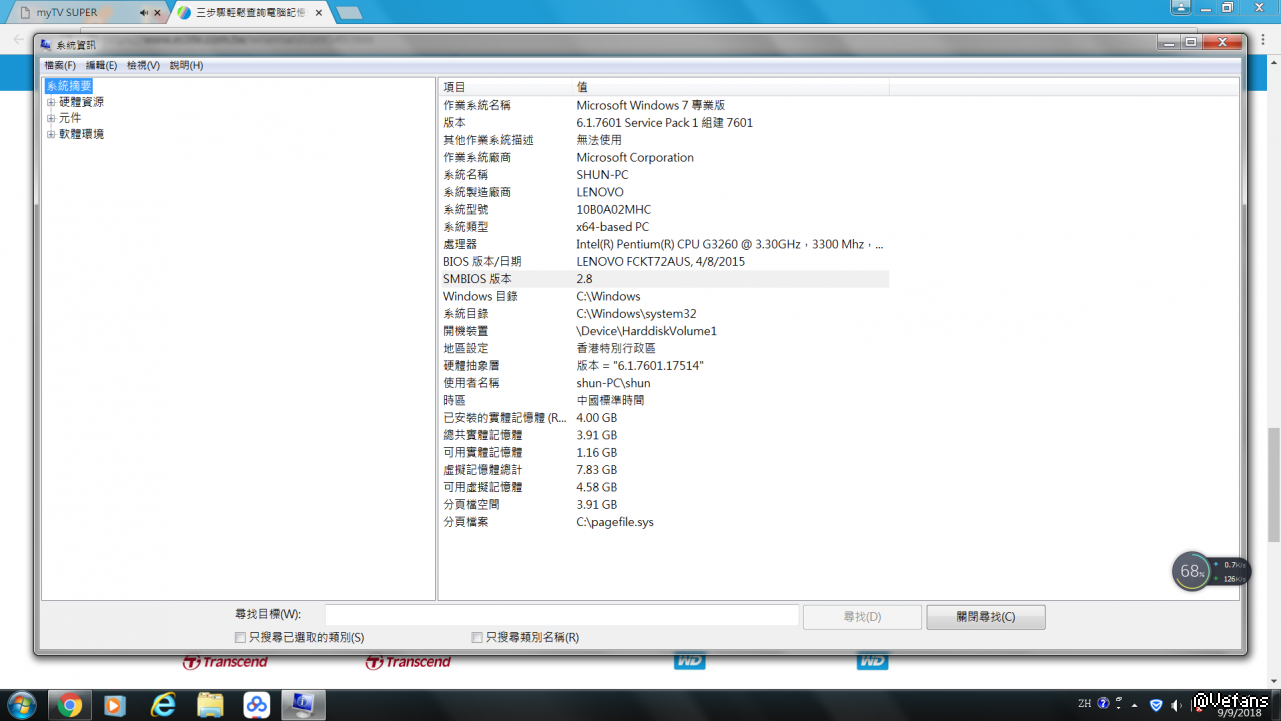Open the Windows Start menu
Image resolution: width=1281 pixels, height=721 pixels.
click(21, 704)
